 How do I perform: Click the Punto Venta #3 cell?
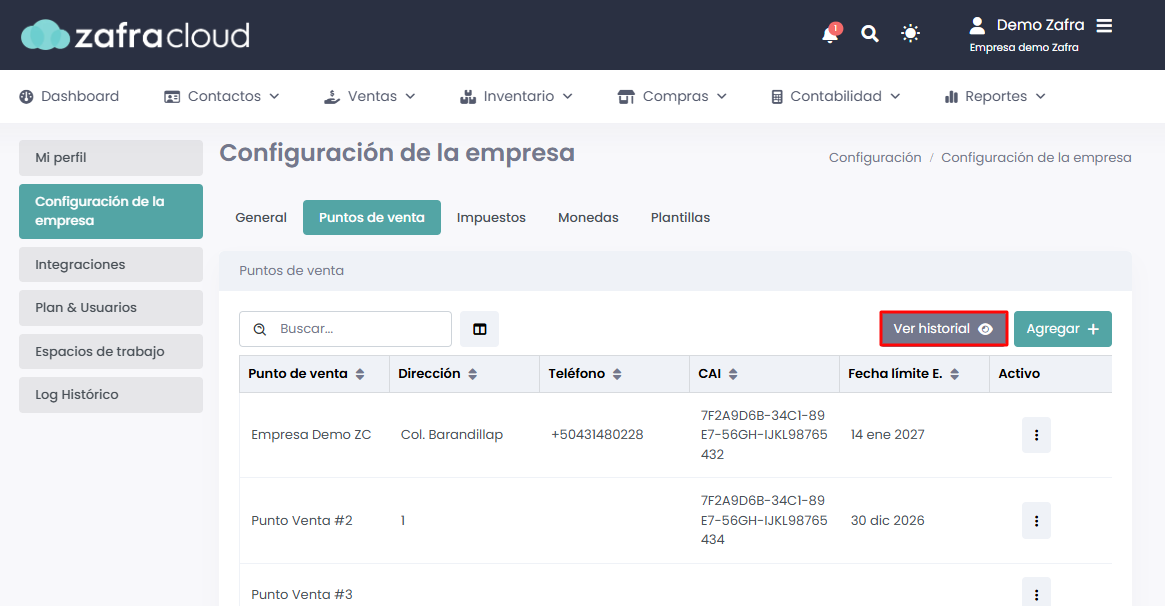click(302, 594)
